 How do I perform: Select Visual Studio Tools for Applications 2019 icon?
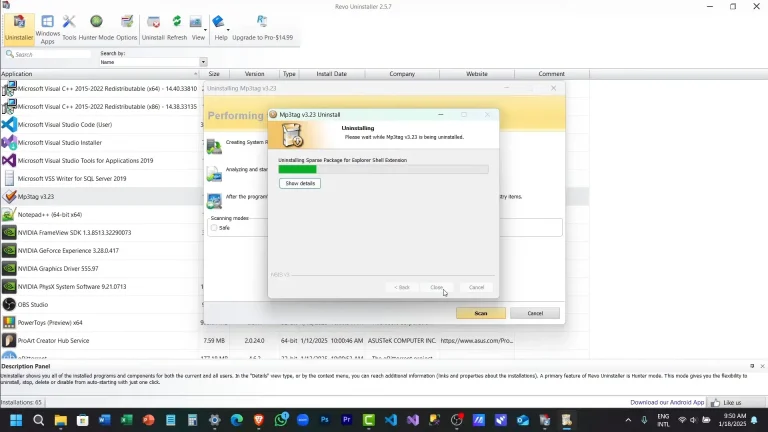pos(9,161)
